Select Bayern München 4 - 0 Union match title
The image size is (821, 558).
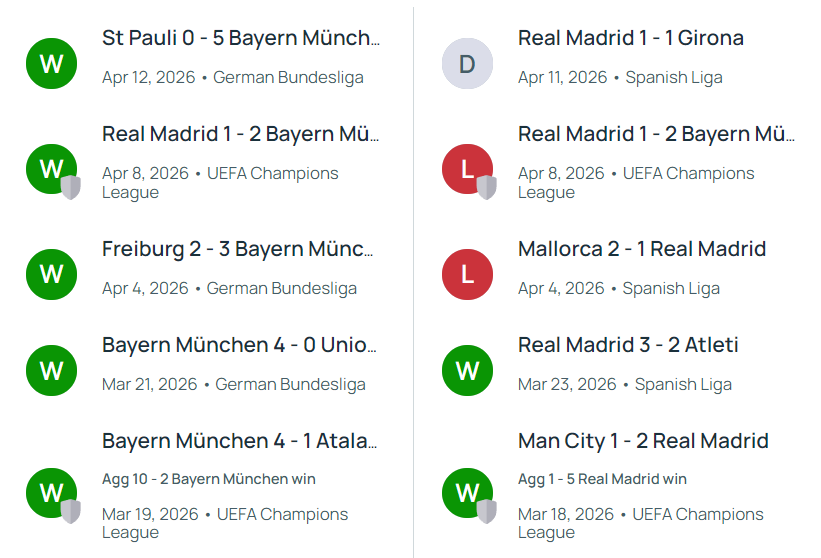pos(239,345)
